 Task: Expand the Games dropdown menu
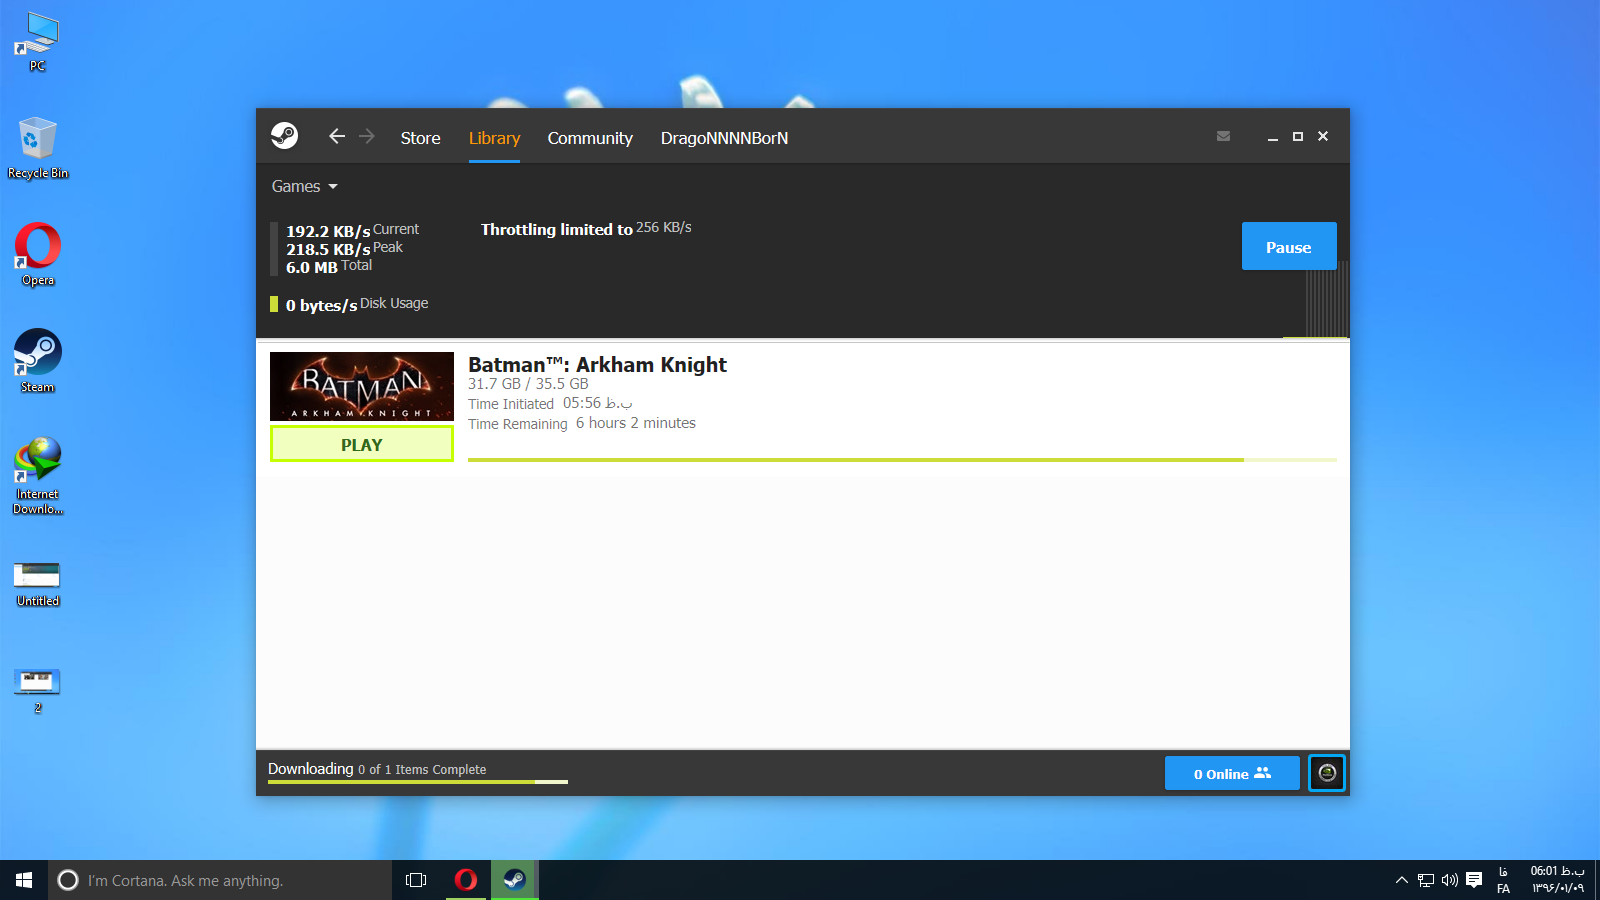(304, 187)
